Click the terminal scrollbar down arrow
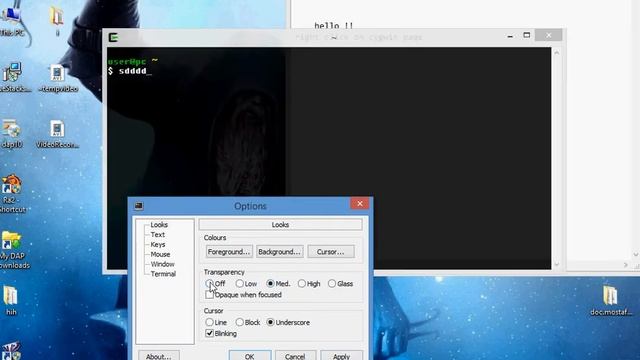This screenshot has width=640, height=360. click(556, 264)
